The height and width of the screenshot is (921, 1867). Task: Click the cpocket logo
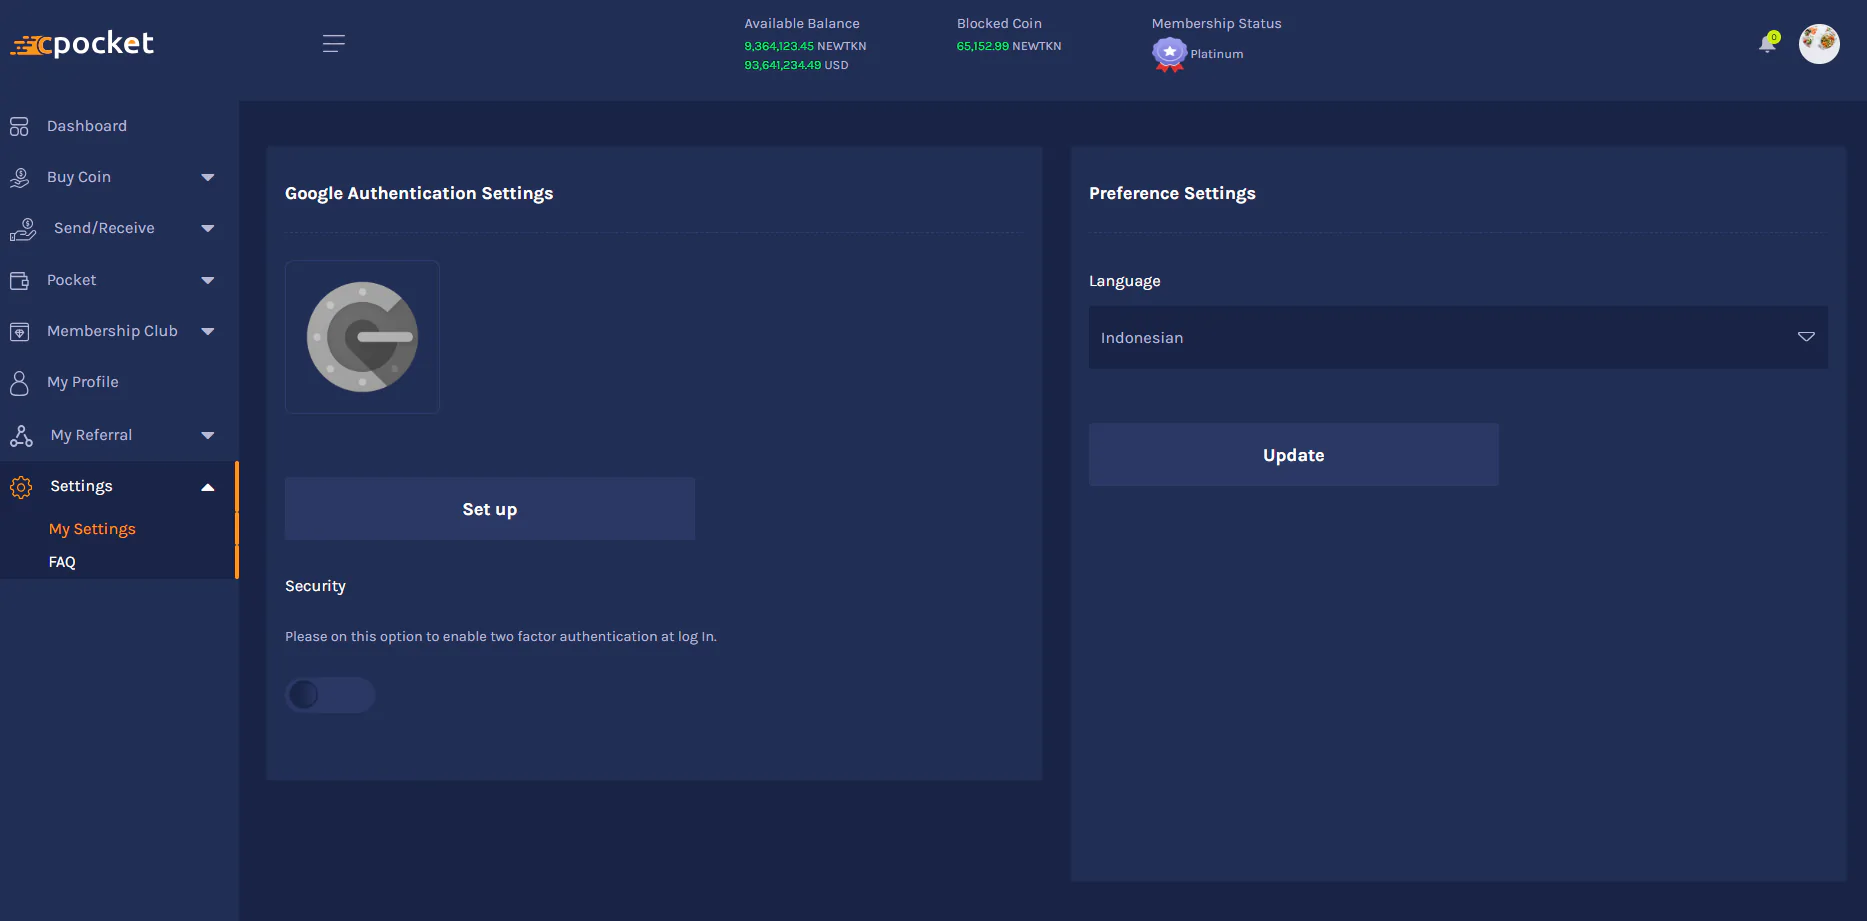point(82,44)
